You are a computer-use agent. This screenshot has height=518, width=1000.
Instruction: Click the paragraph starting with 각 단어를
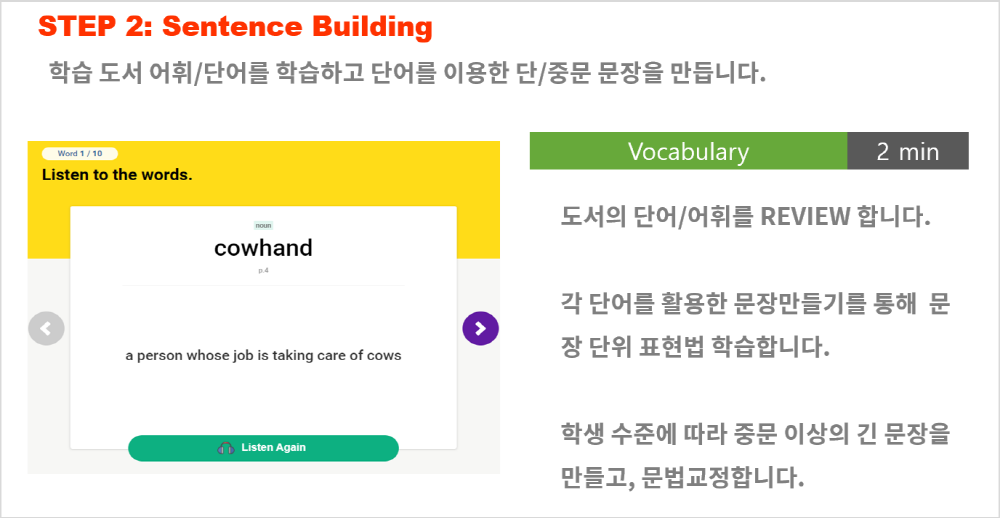click(755, 327)
